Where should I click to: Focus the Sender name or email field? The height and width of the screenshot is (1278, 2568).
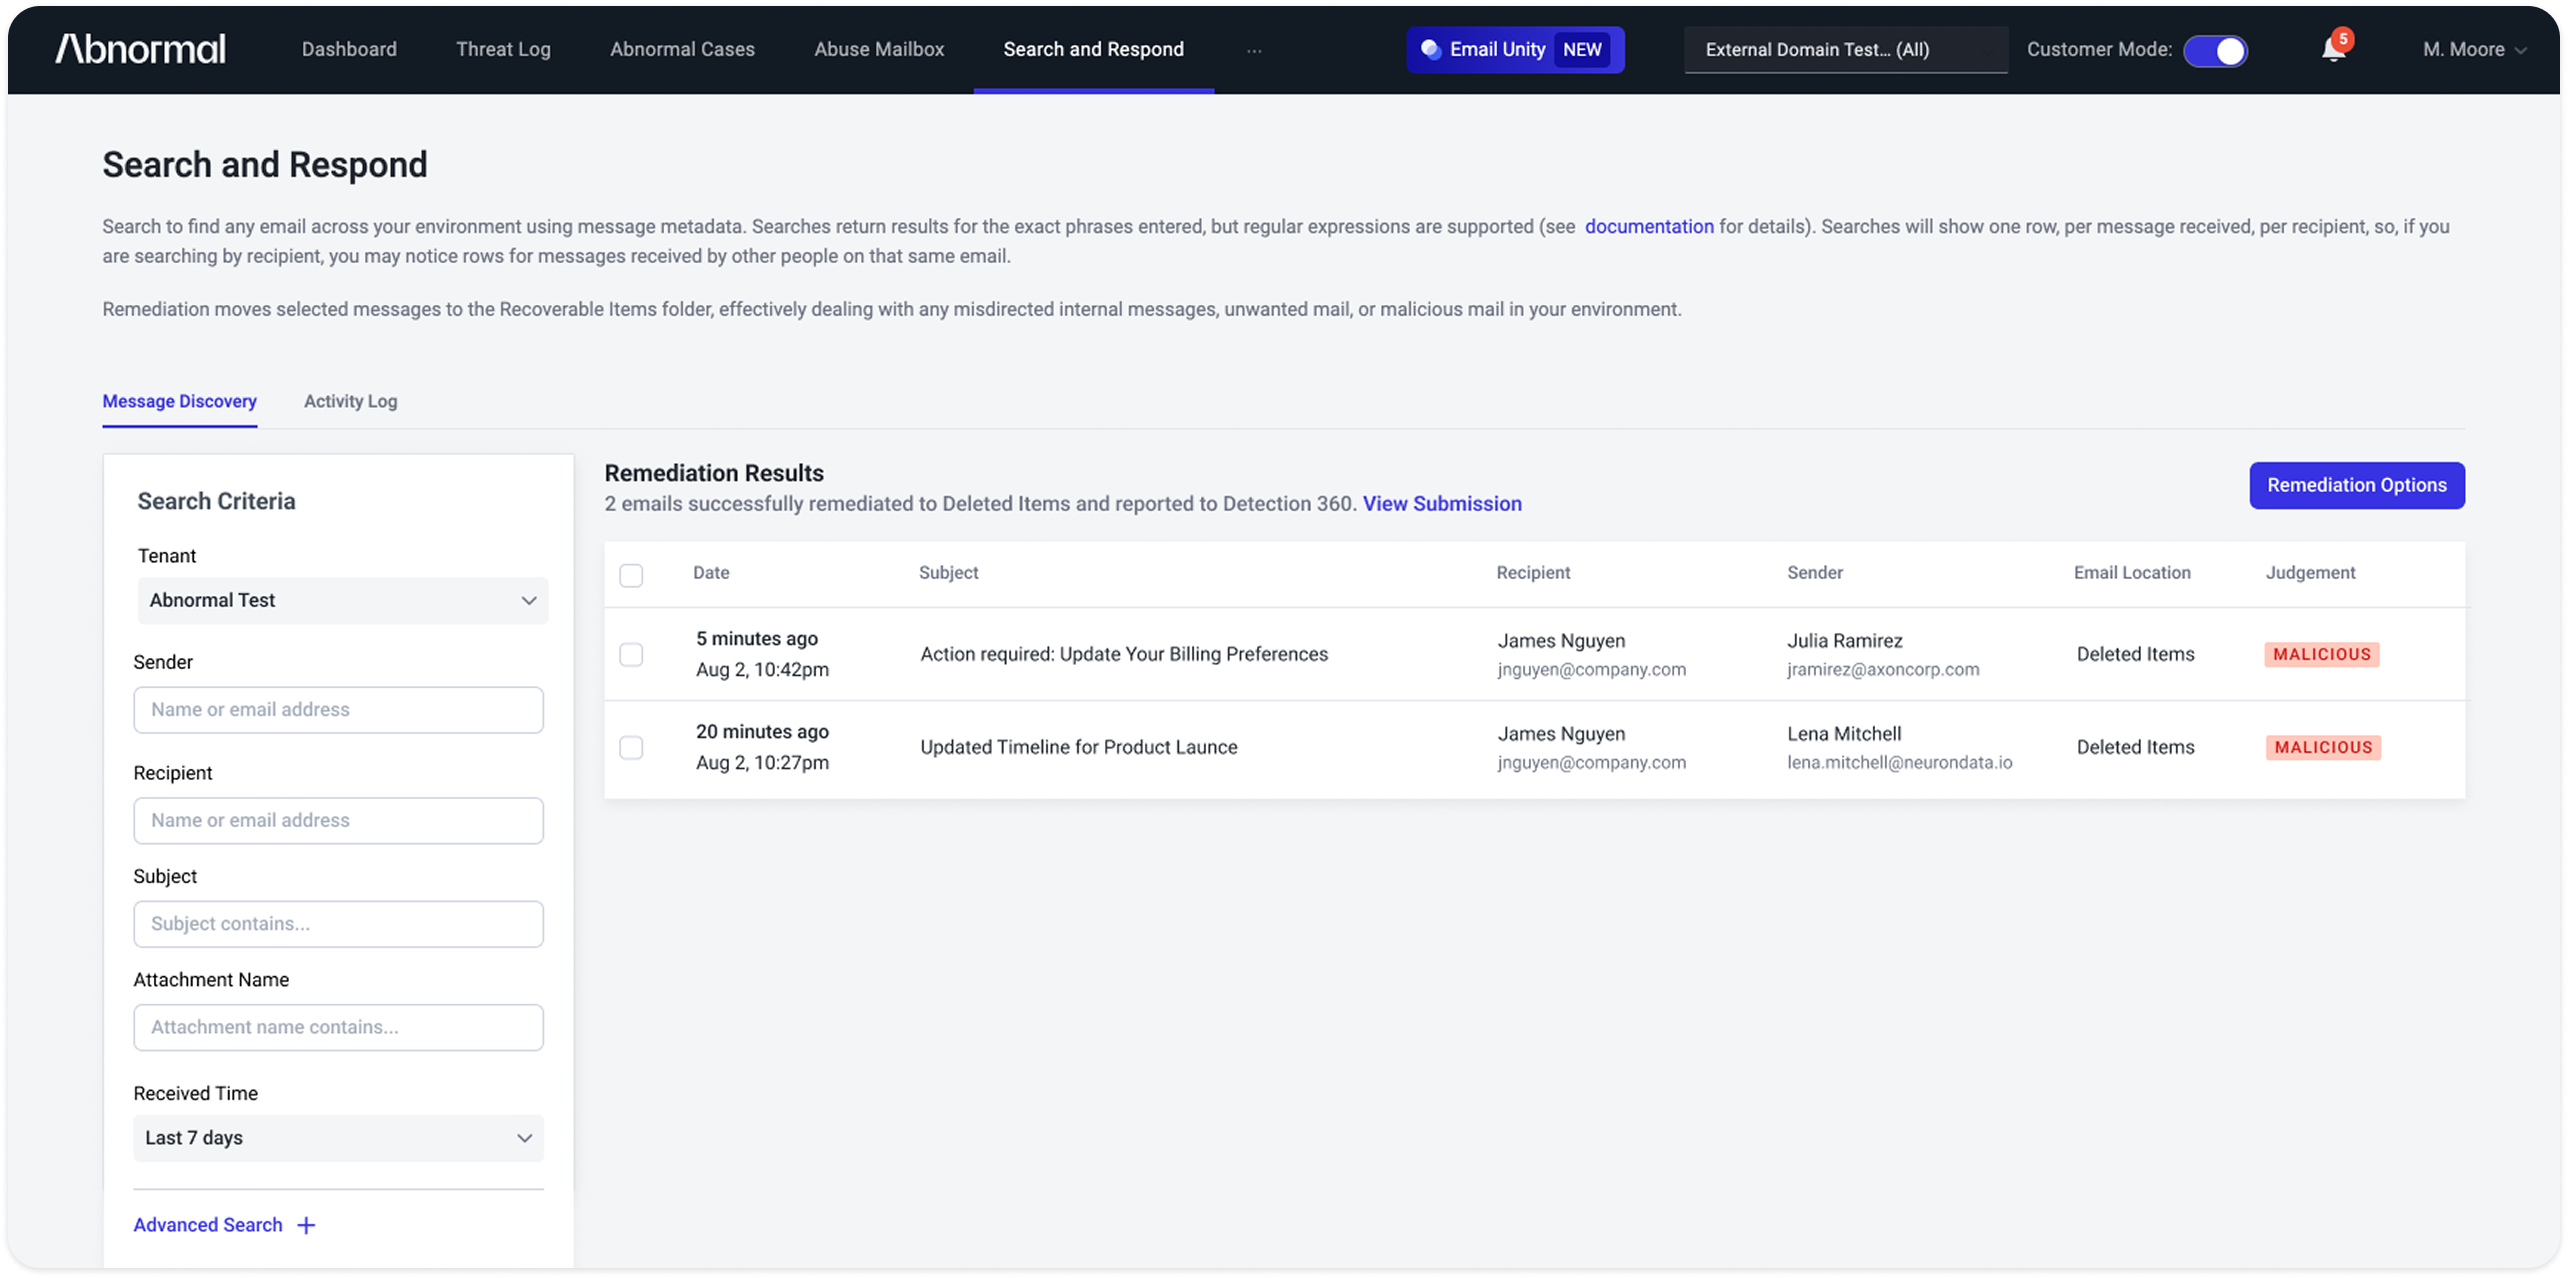(338, 710)
